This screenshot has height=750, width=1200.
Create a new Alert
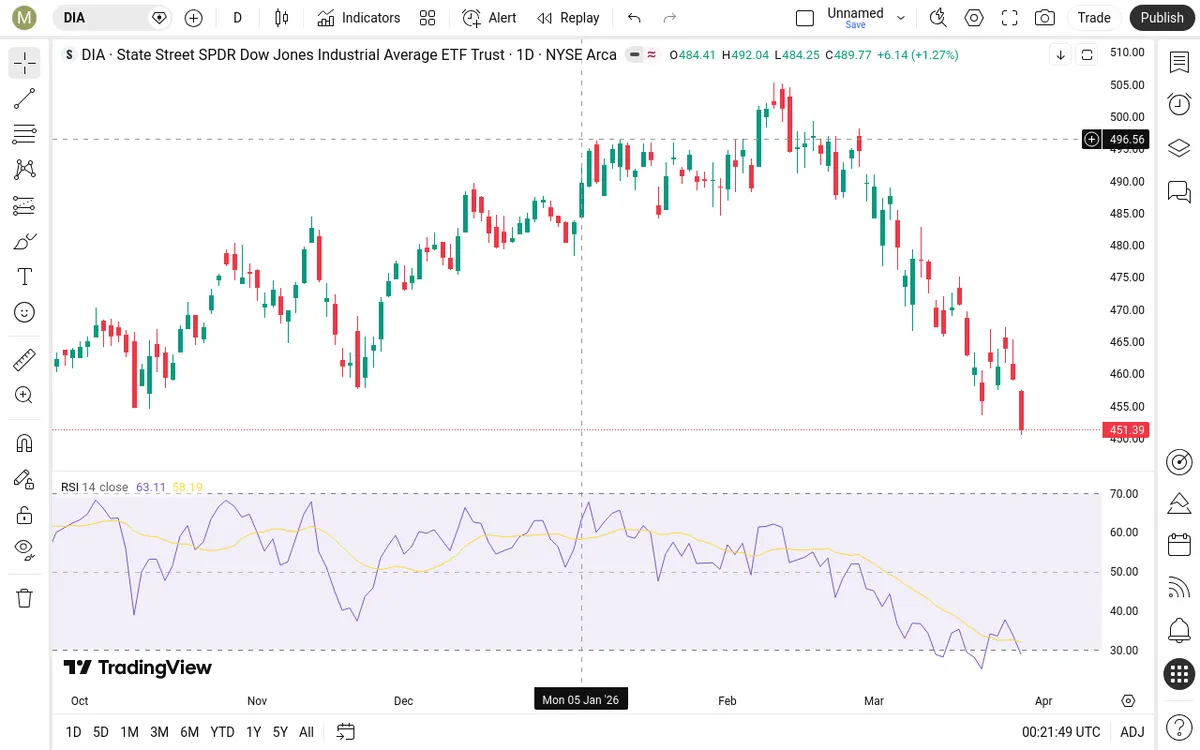[490, 17]
